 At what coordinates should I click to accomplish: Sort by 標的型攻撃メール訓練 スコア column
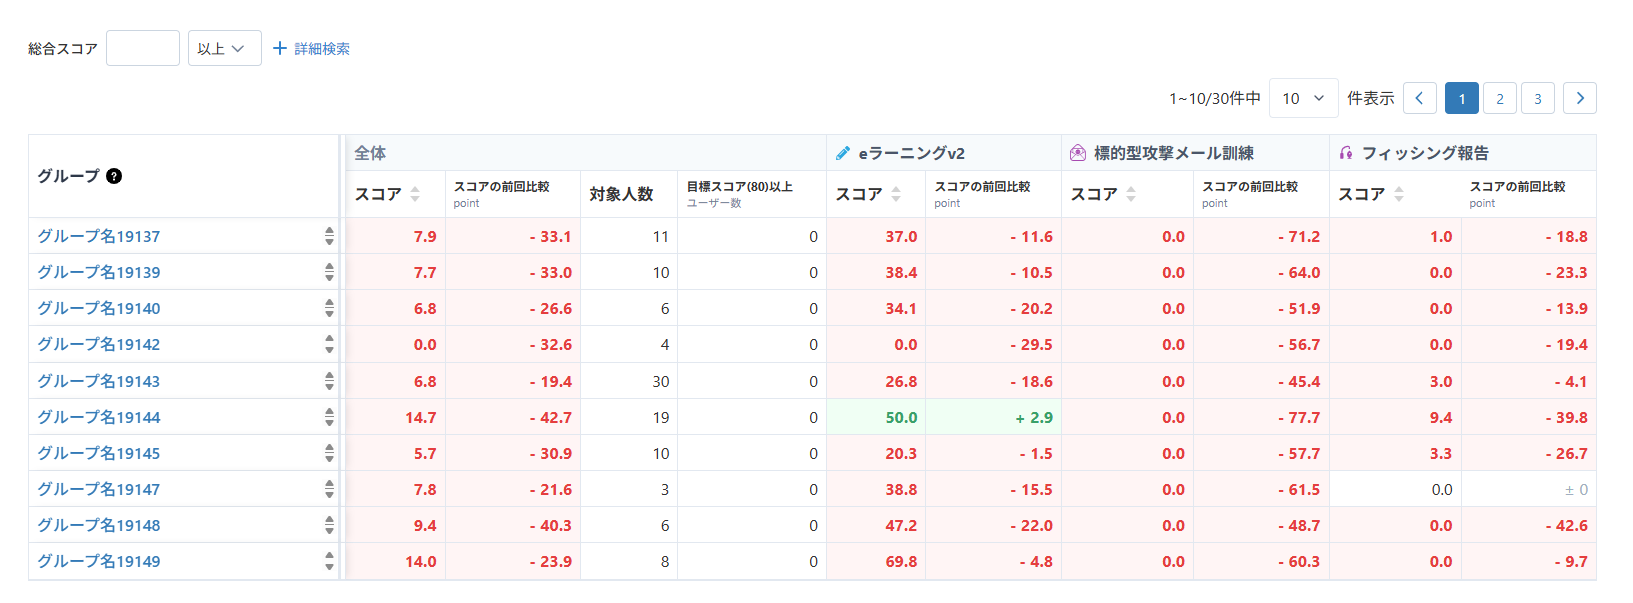click(x=1131, y=194)
